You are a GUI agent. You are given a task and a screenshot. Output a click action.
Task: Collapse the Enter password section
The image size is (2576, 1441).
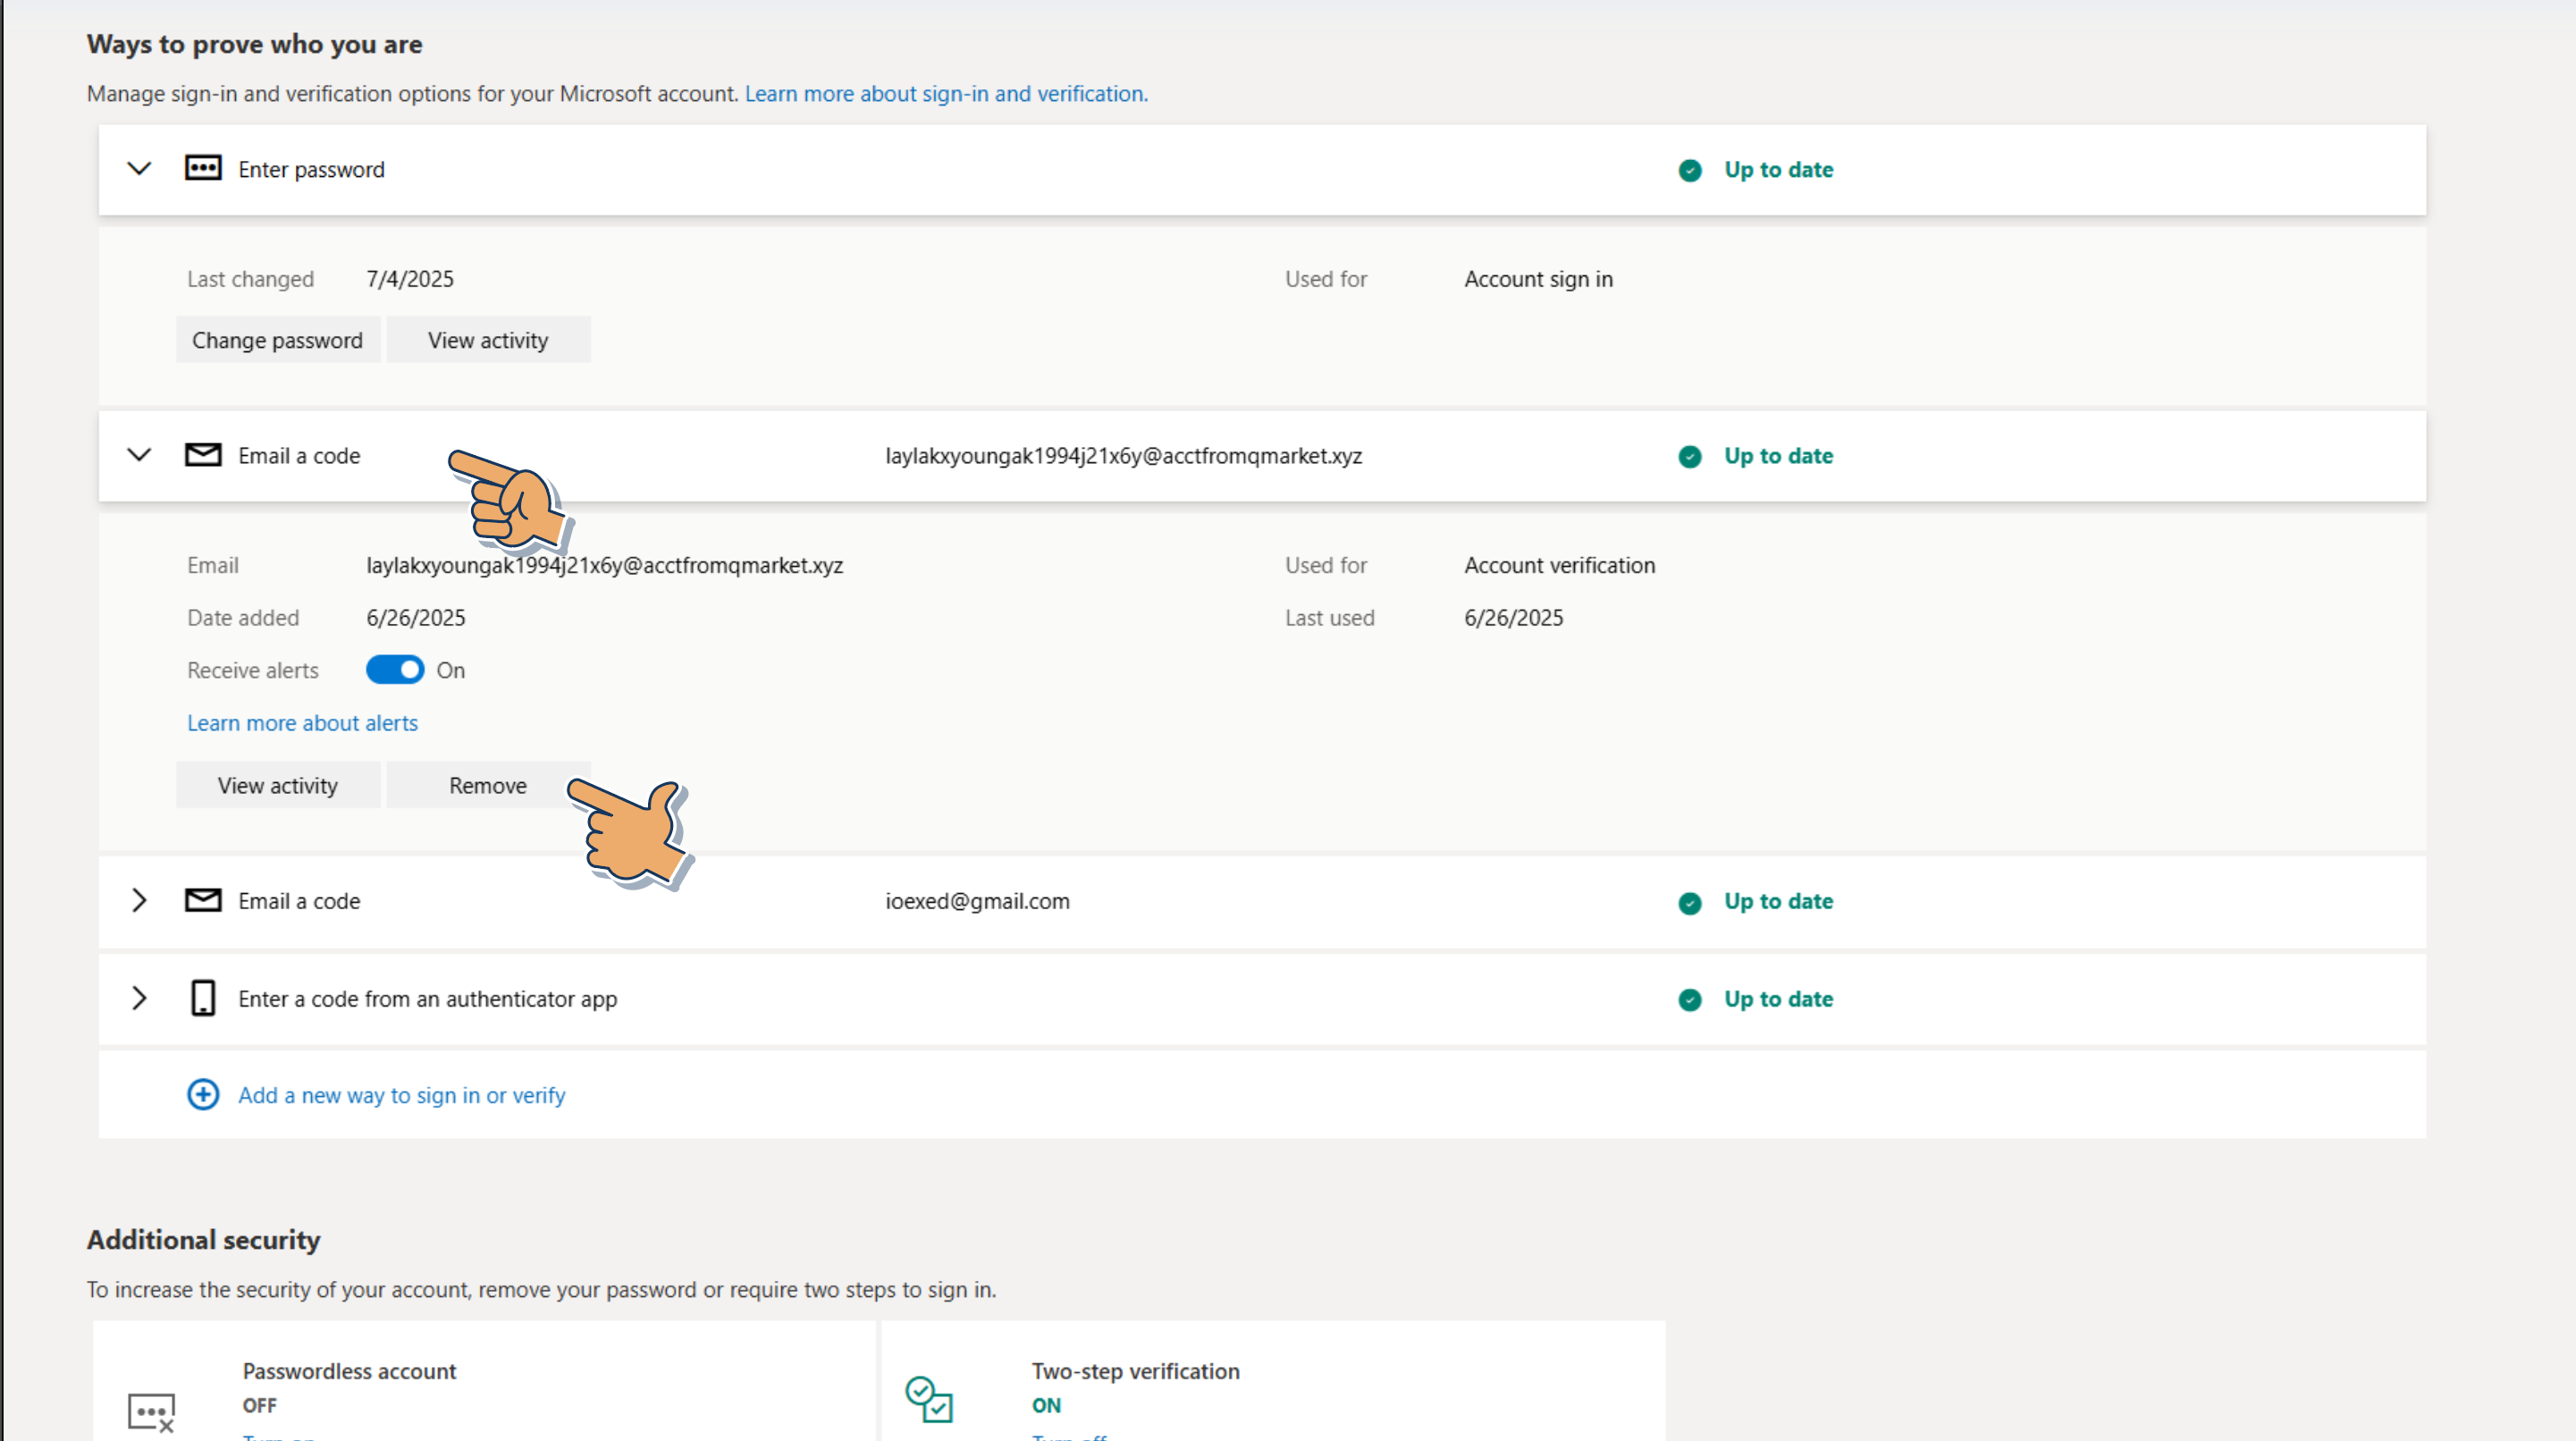click(x=139, y=168)
